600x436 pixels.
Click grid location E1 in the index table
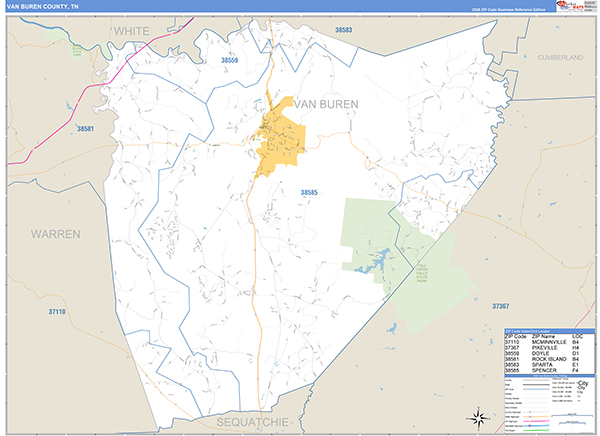coord(575,365)
